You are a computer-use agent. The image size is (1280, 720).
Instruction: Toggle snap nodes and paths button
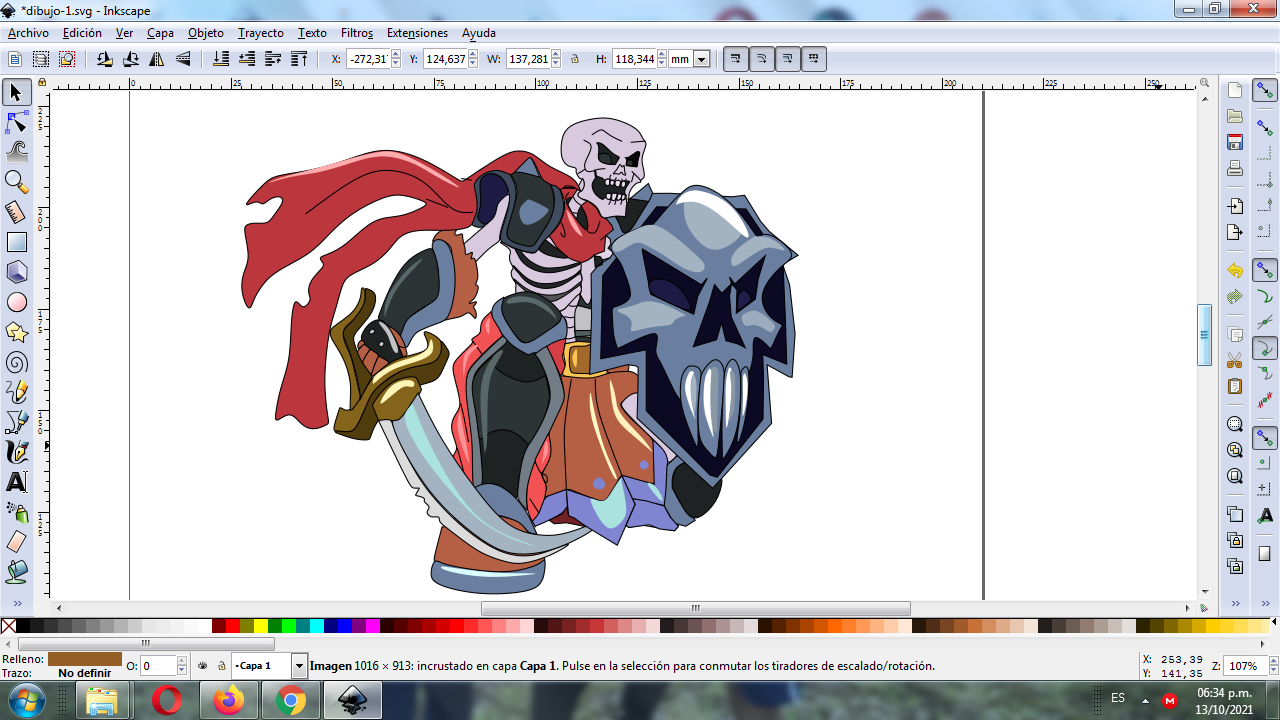click(1264, 271)
